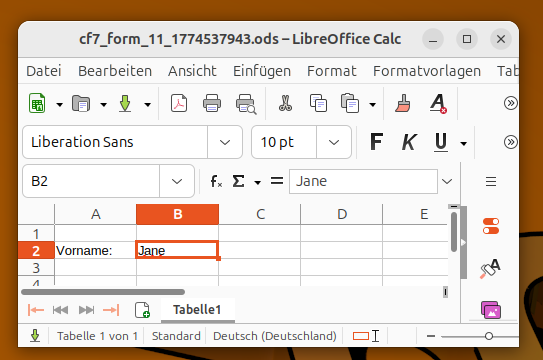The height and width of the screenshot is (360, 543).
Task: Toggle underline with the U button
Action: [x=441, y=142]
